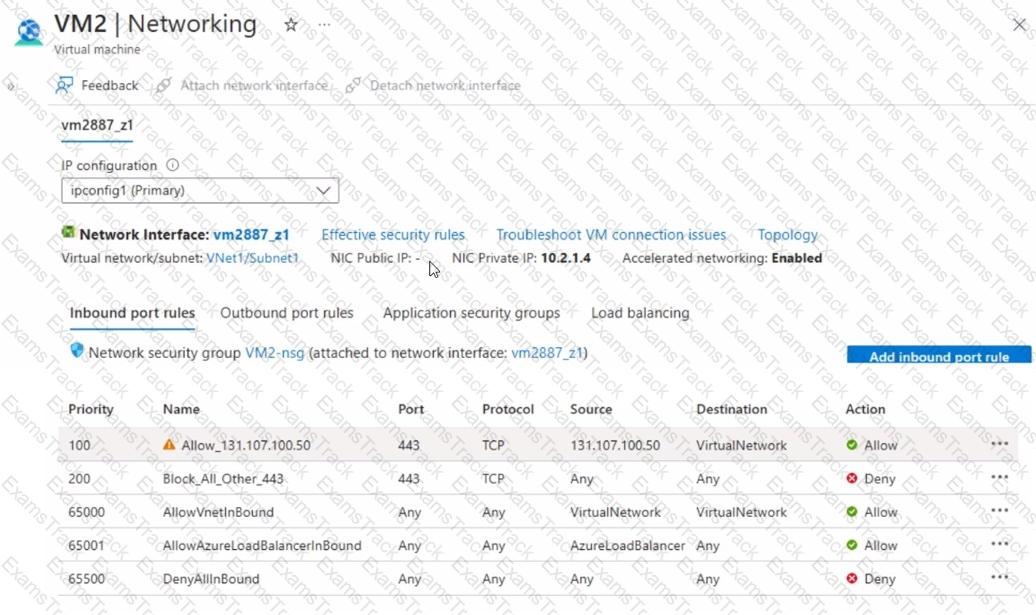1036x615 pixels.
Task: Click the VNet1/Subnet1 link
Action: 252,258
